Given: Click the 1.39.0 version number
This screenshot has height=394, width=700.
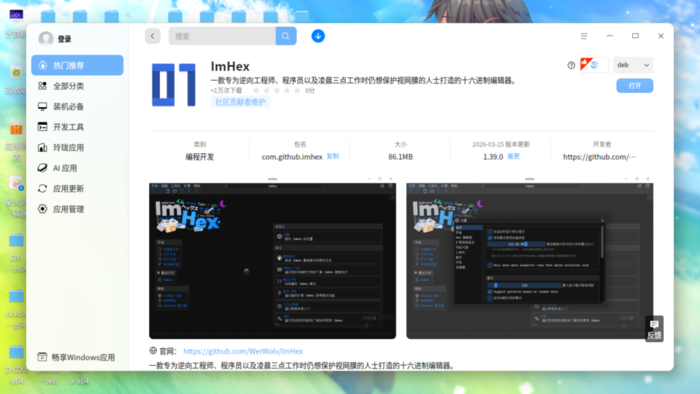Looking at the screenshot, I should (x=493, y=157).
